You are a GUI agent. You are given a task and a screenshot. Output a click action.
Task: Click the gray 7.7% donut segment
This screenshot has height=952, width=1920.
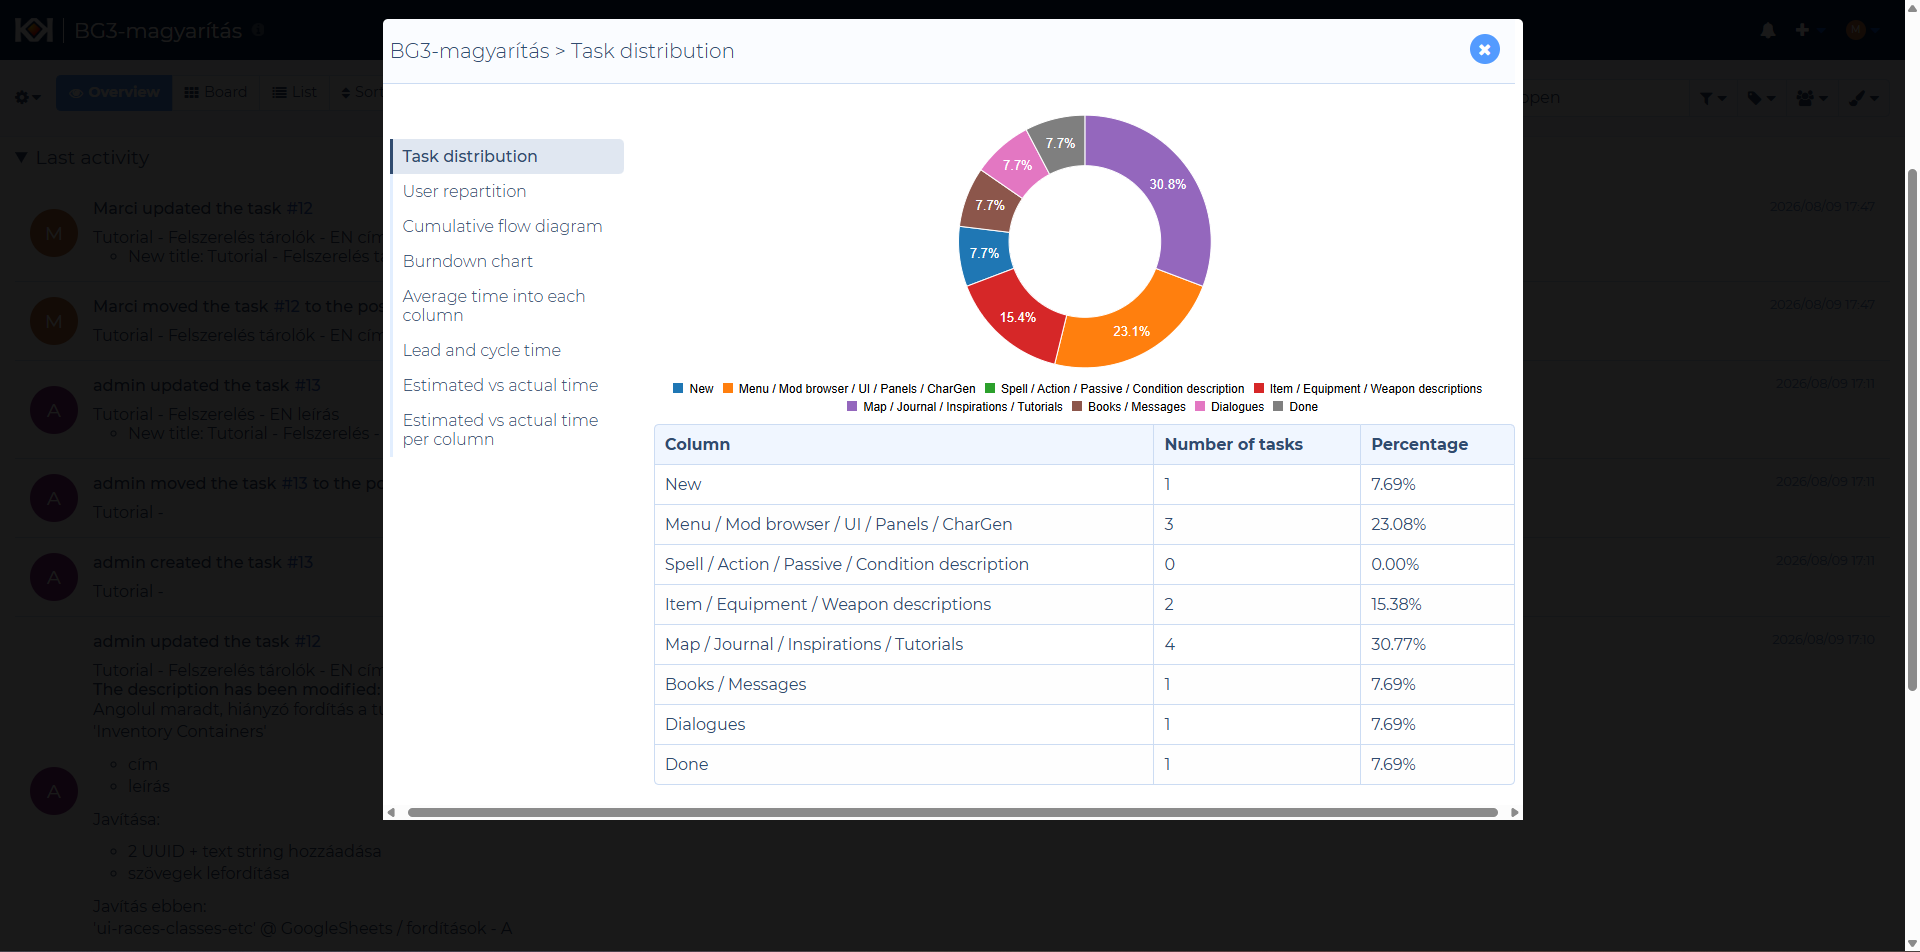pos(1060,144)
